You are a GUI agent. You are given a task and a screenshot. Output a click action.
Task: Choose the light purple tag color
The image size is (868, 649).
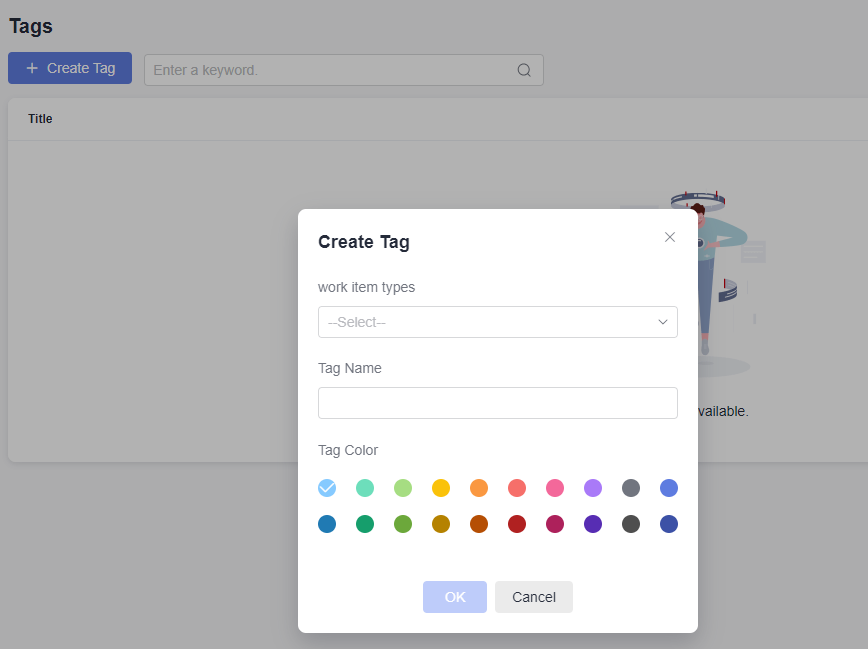593,488
